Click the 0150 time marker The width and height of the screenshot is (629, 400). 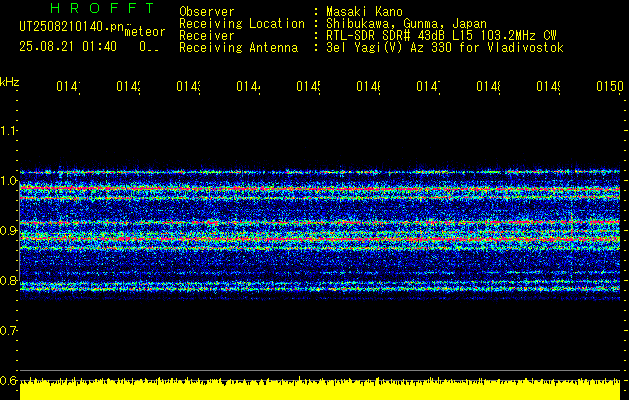coord(610,86)
